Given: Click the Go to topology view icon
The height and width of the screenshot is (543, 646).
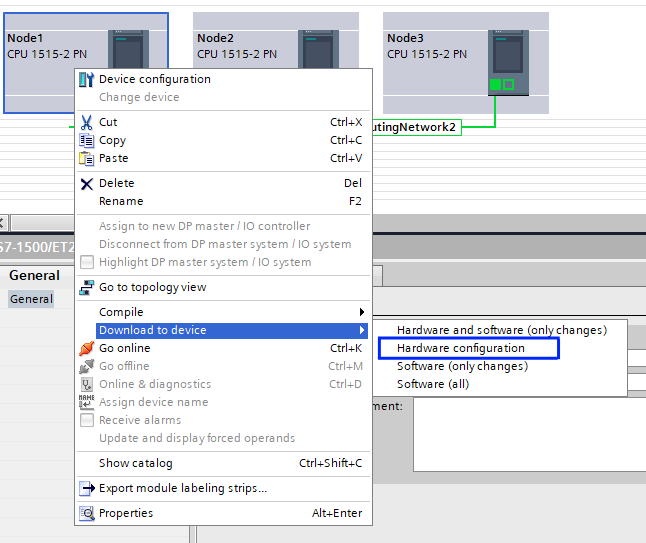Looking at the screenshot, I should tap(87, 287).
